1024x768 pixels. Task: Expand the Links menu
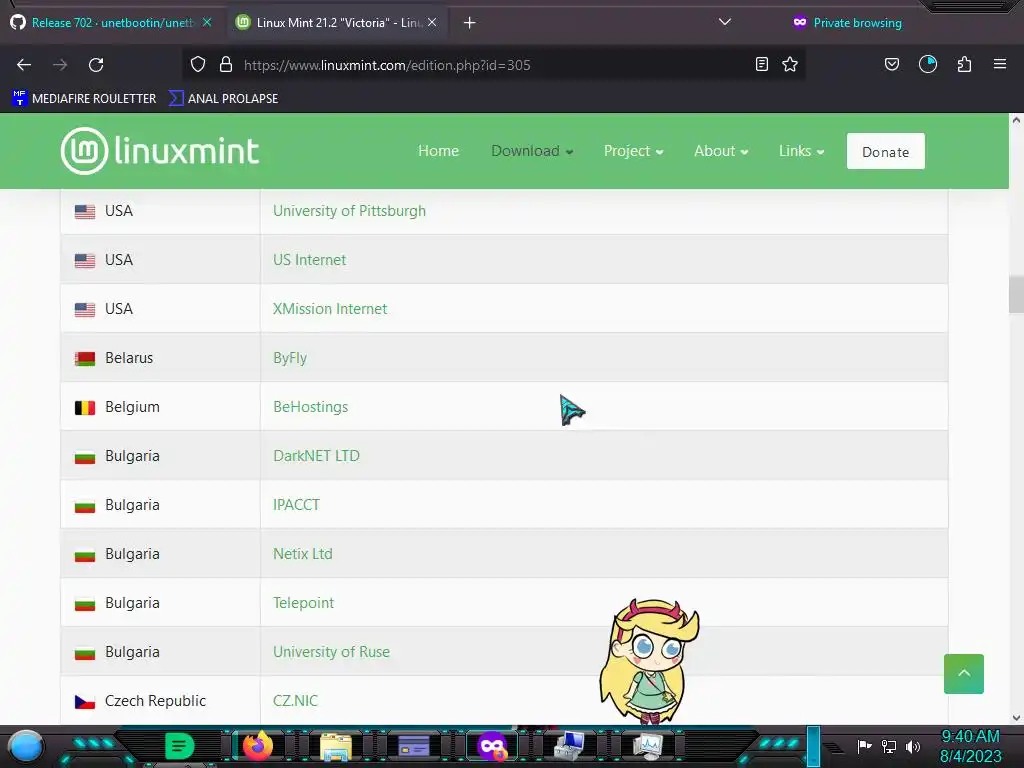pos(801,151)
